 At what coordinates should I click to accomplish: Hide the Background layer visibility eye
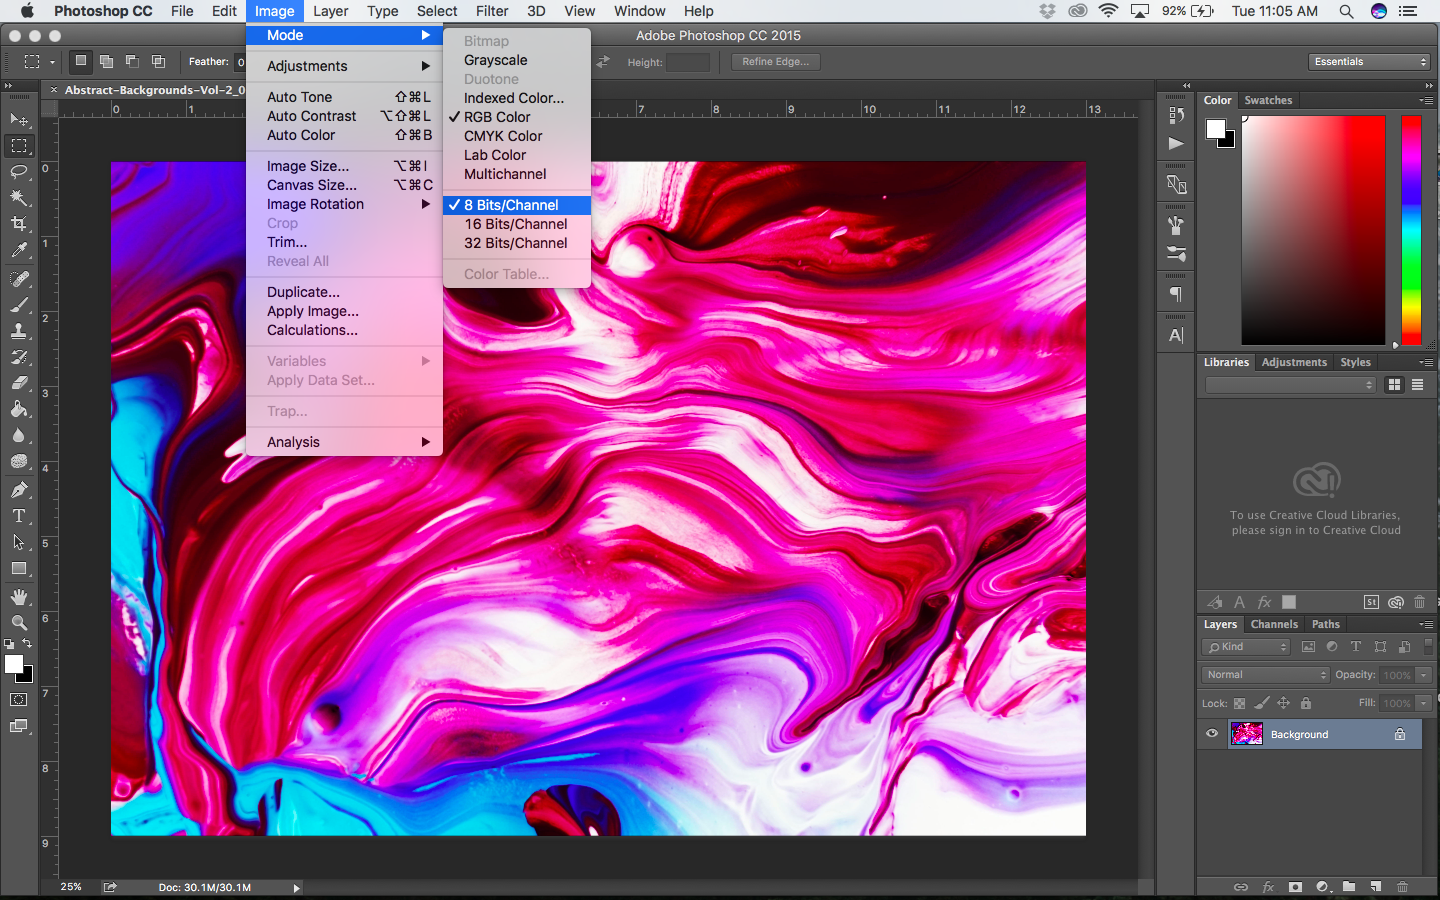(1212, 734)
